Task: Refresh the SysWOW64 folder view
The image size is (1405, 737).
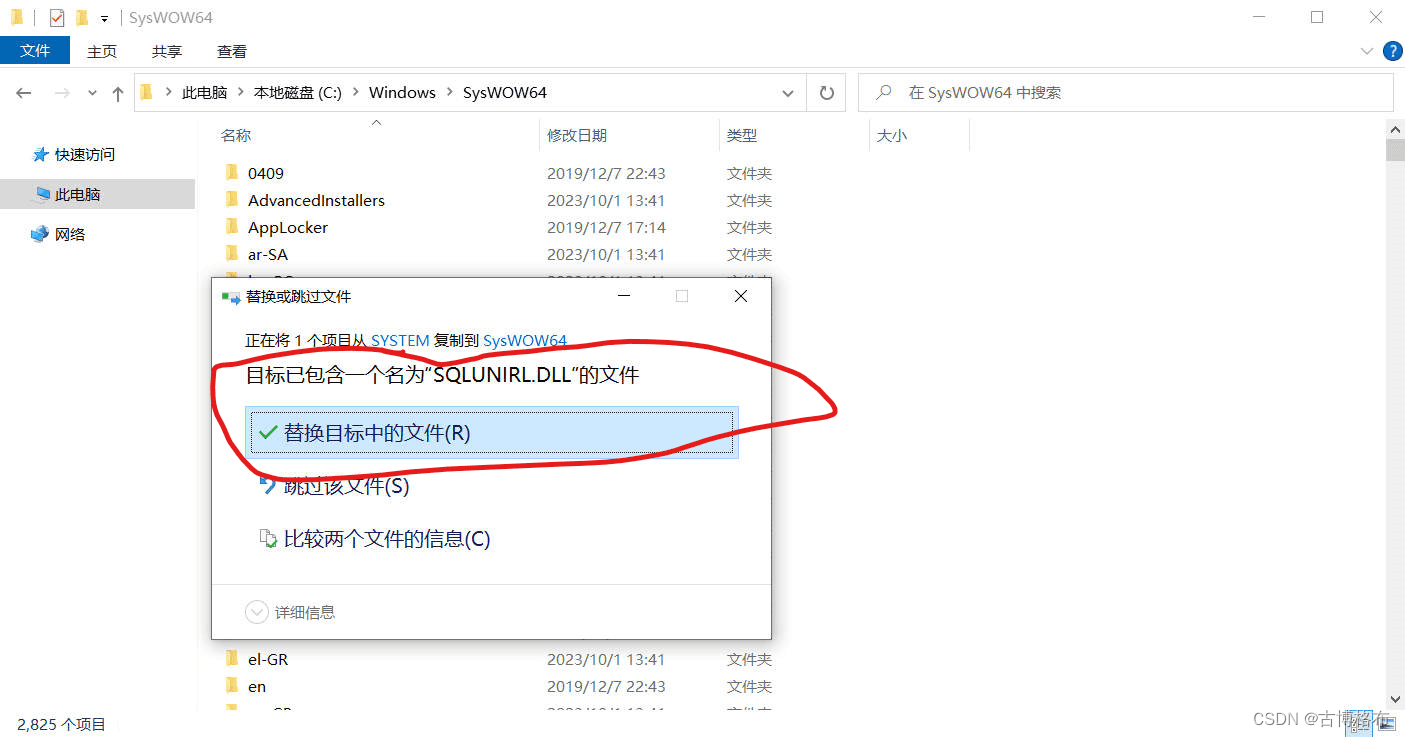Action: [x=826, y=93]
